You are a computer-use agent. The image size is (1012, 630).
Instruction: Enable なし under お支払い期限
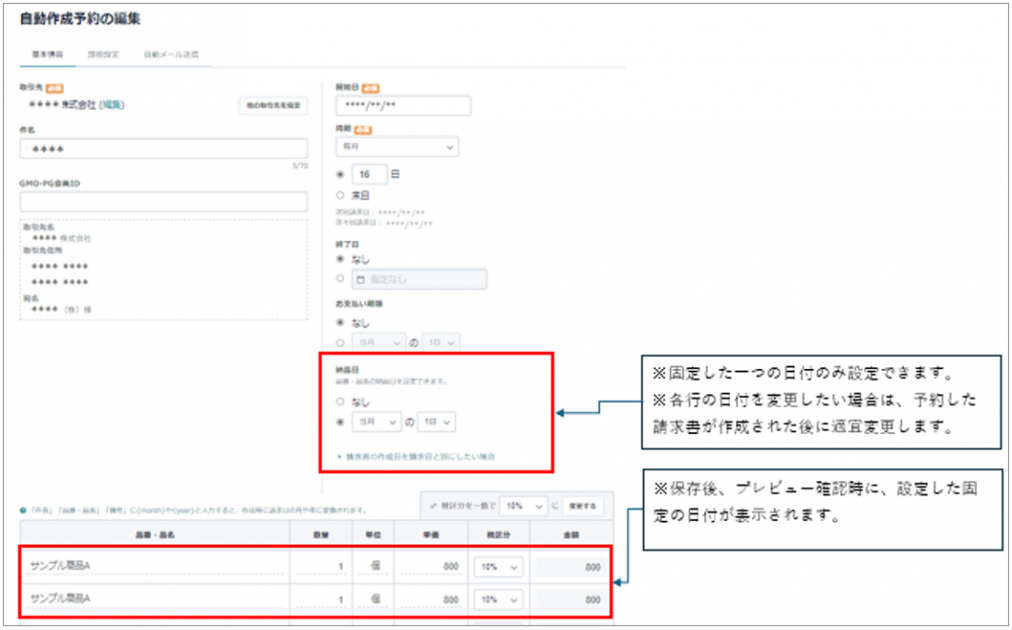(340, 323)
